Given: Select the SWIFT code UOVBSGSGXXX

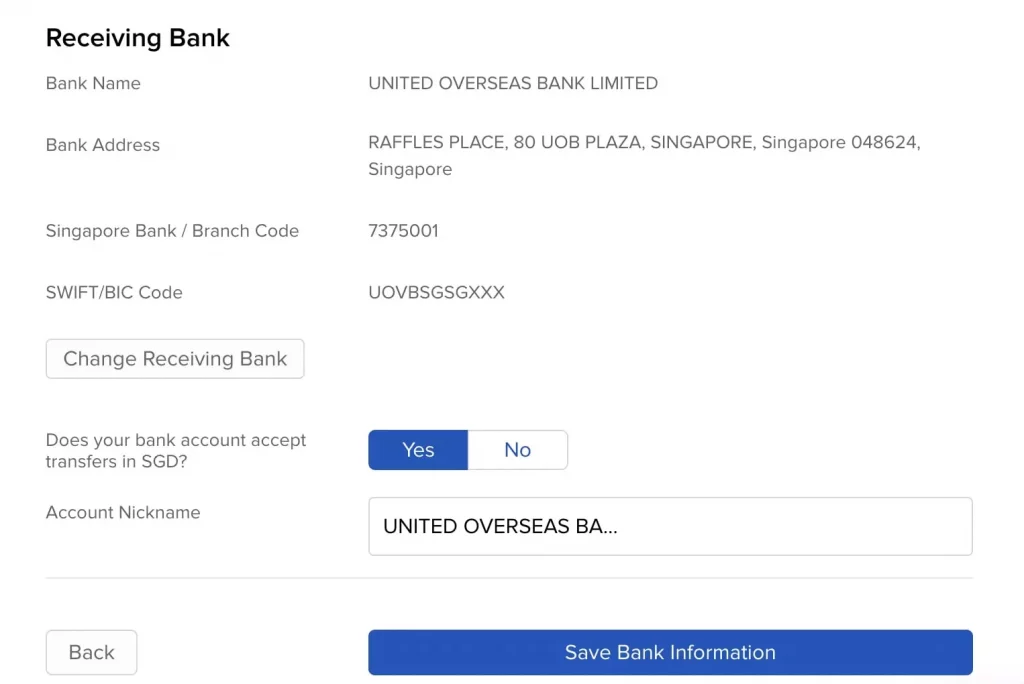Looking at the screenshot, I should [436, 292].
